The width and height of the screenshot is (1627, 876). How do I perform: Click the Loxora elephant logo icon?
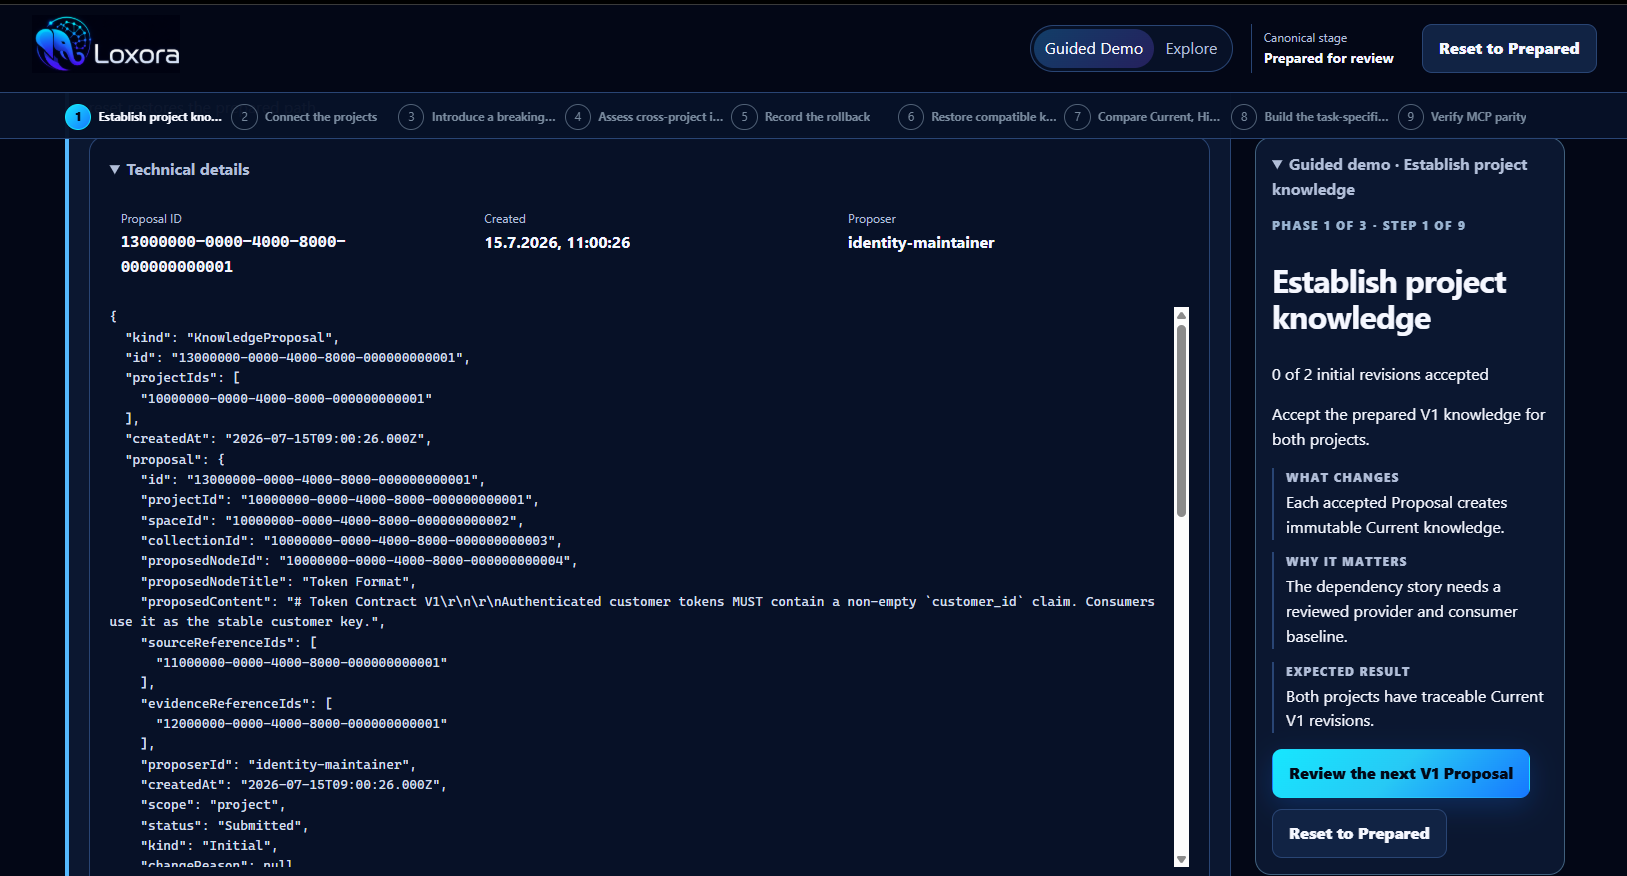[62, 45]
